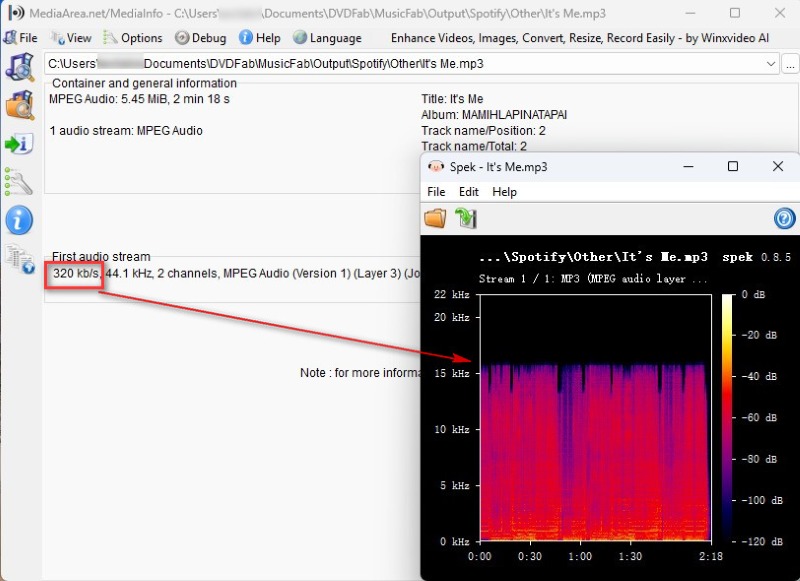The image size is (800, 581).
Task: Click the Spek dB color scale bar
Action: (x=727, y=418)
